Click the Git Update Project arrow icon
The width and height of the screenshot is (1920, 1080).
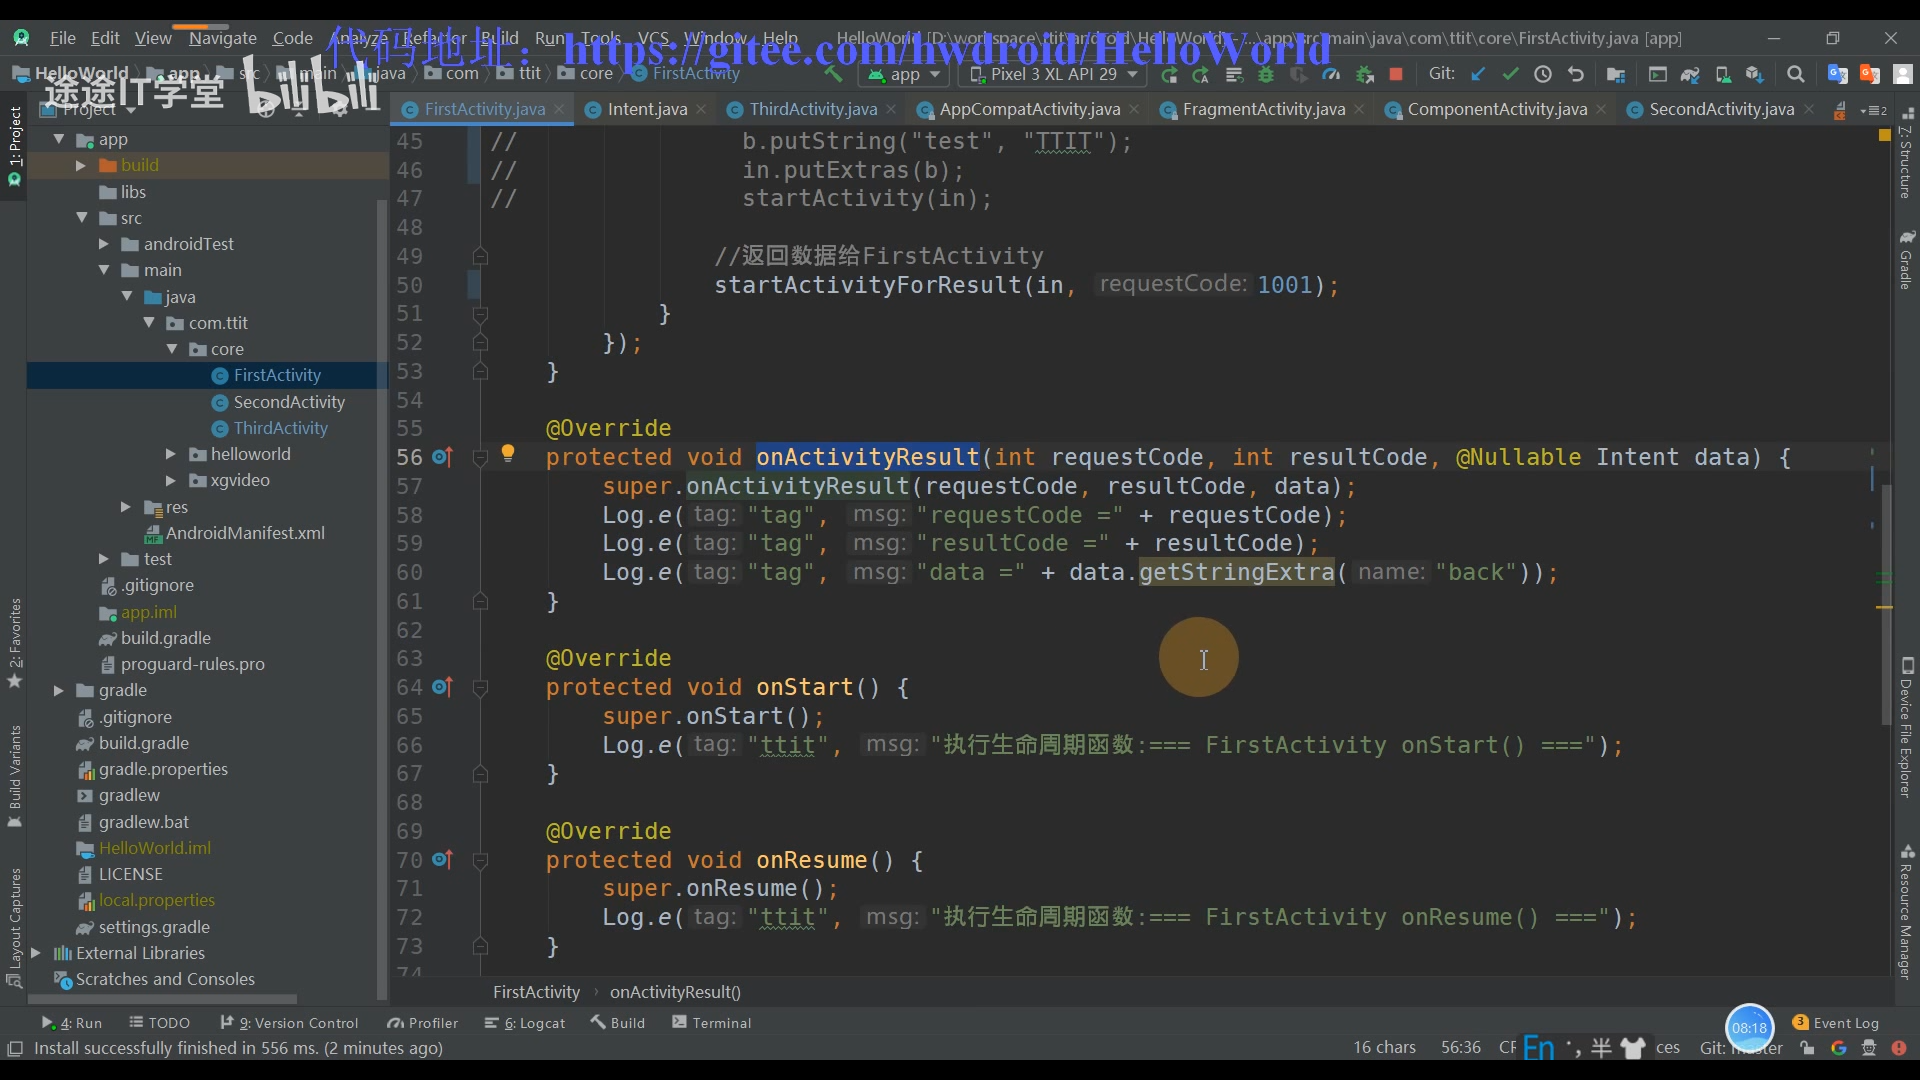click(x=1478, y=74)
